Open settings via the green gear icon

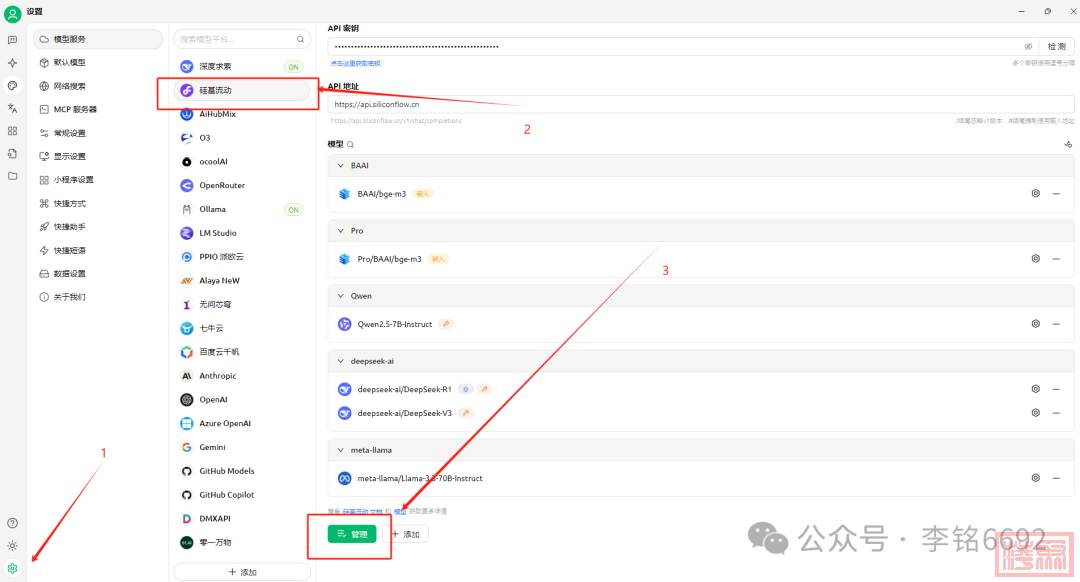coord(12,568)
